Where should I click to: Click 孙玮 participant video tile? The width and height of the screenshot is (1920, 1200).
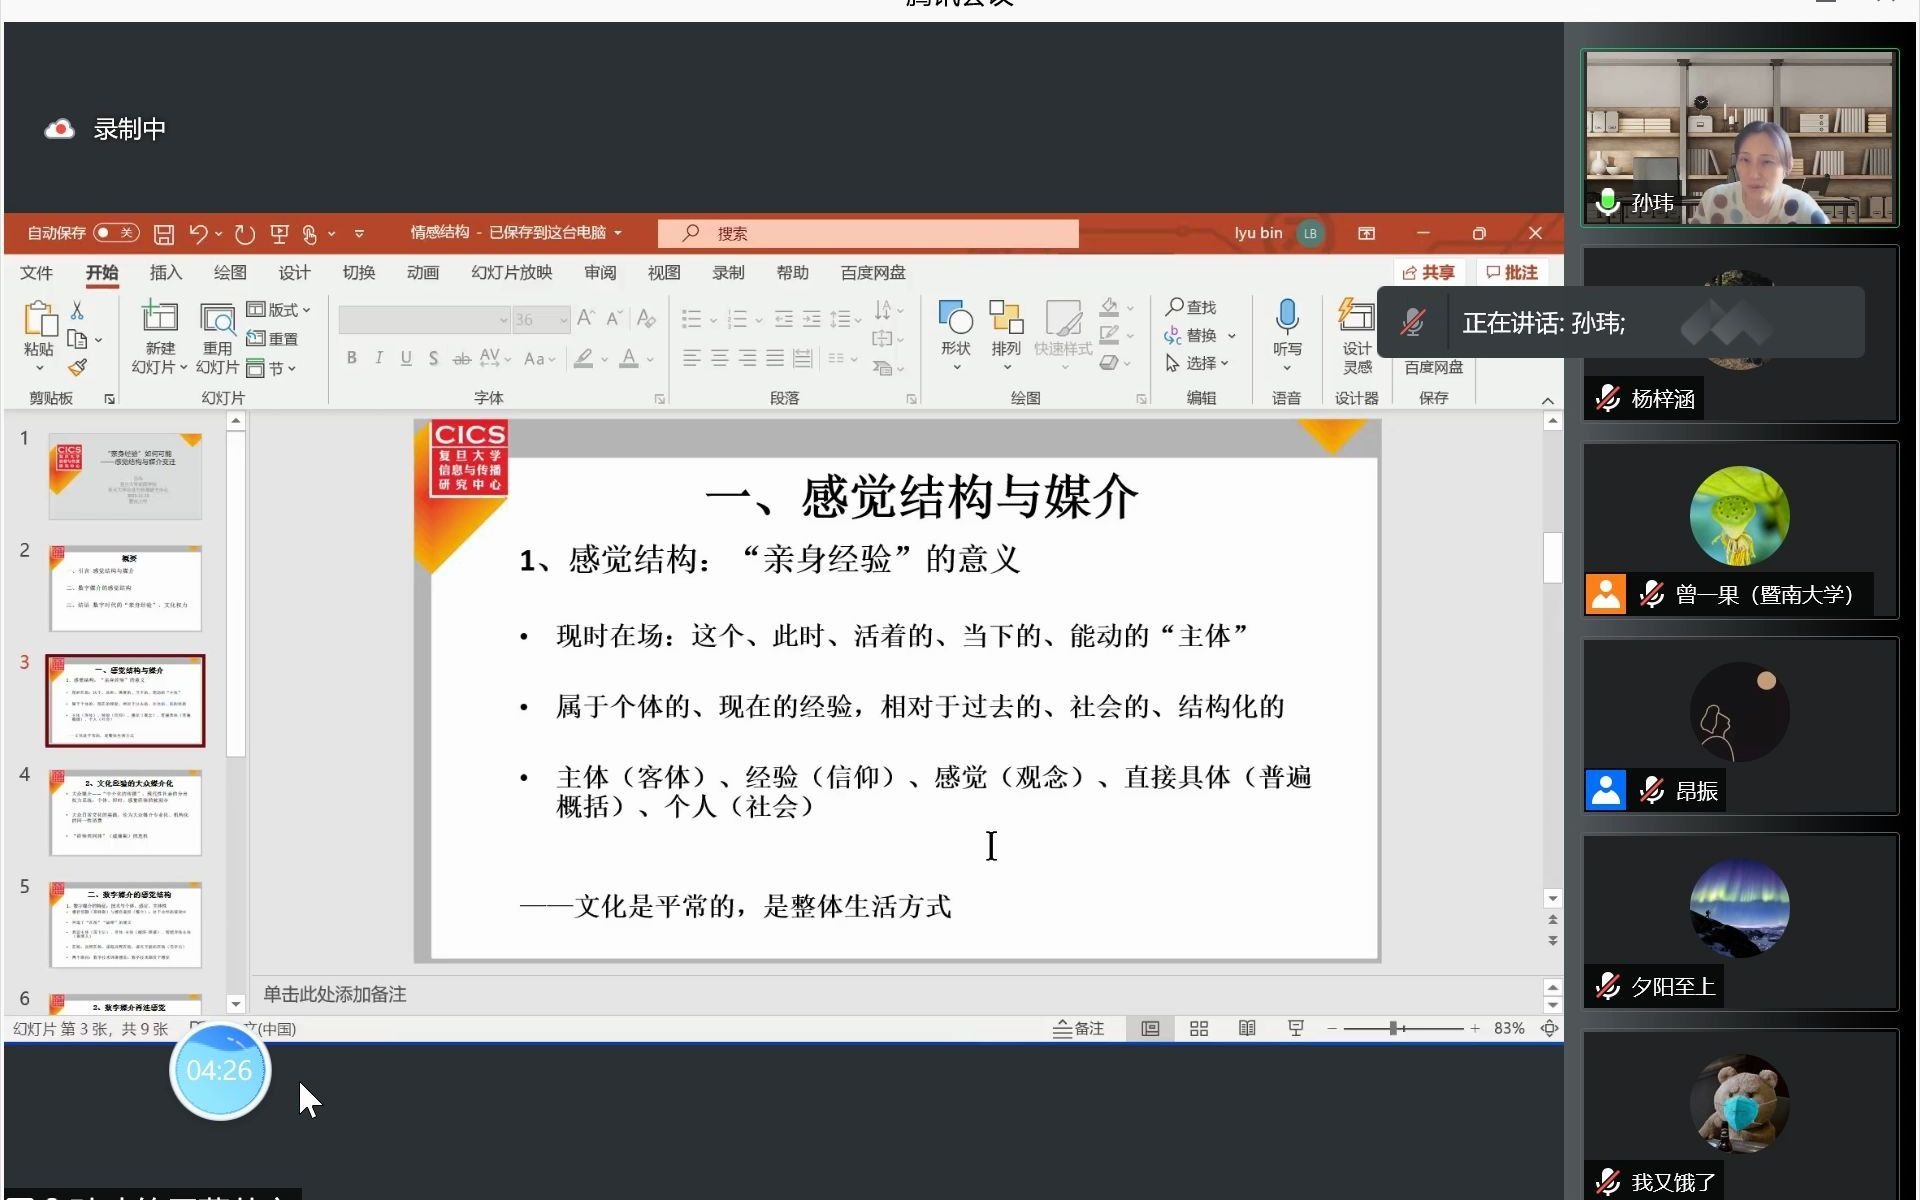tap(1739, 137)
